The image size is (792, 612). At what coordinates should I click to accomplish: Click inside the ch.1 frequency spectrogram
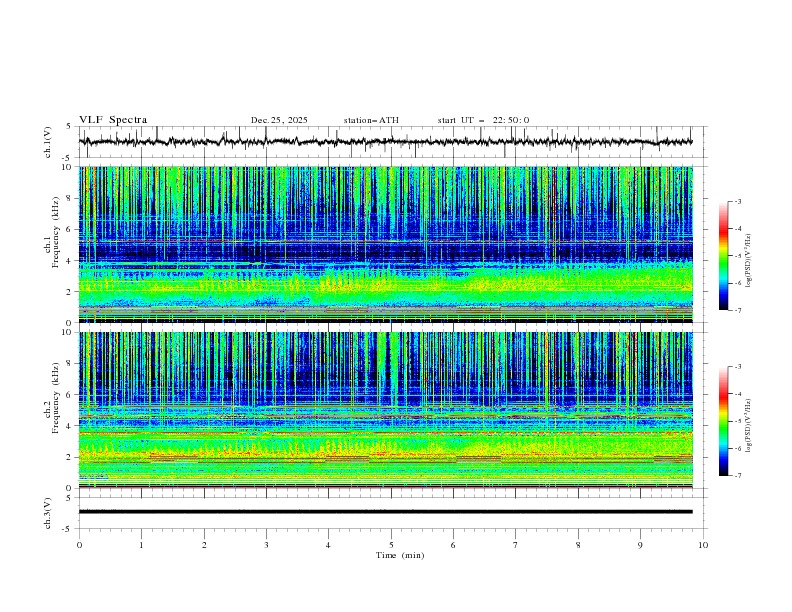[385, 244]
